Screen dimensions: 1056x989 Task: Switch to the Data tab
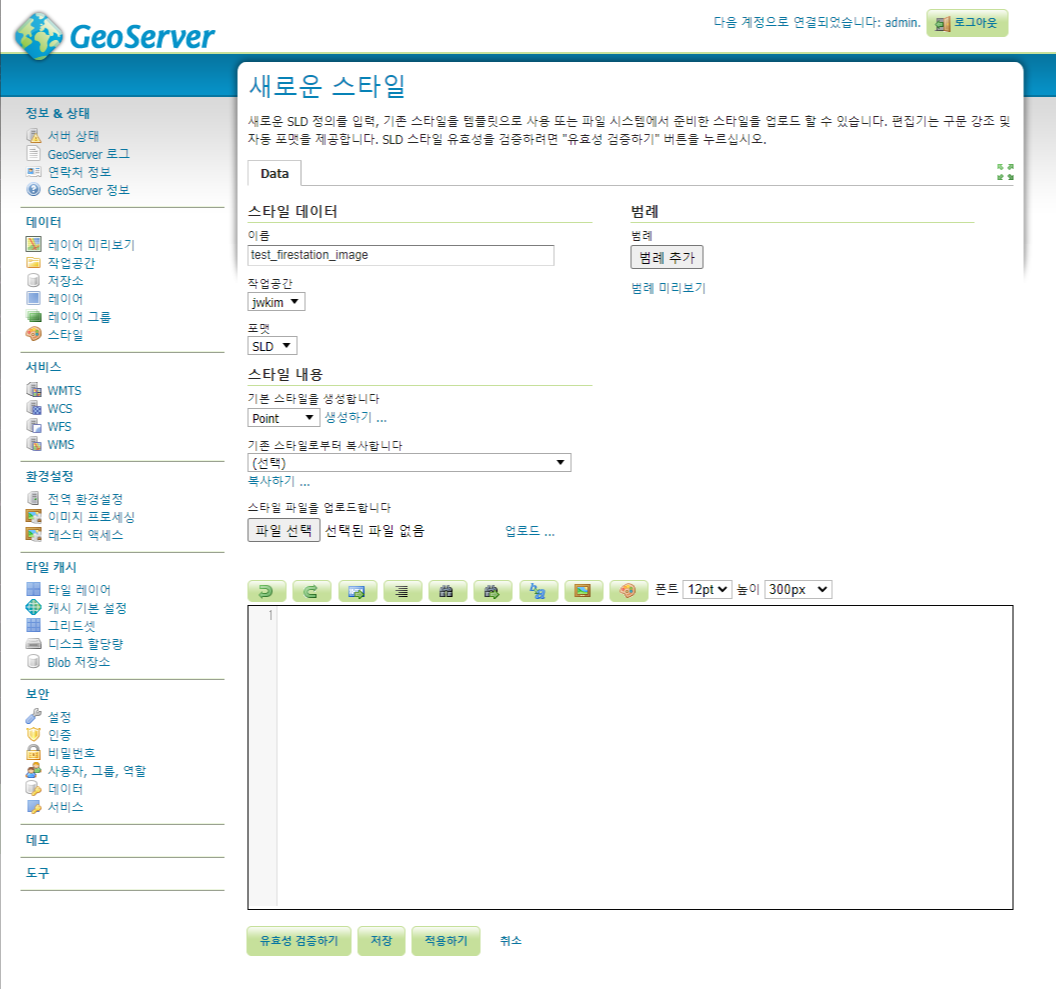click(273, 173)
